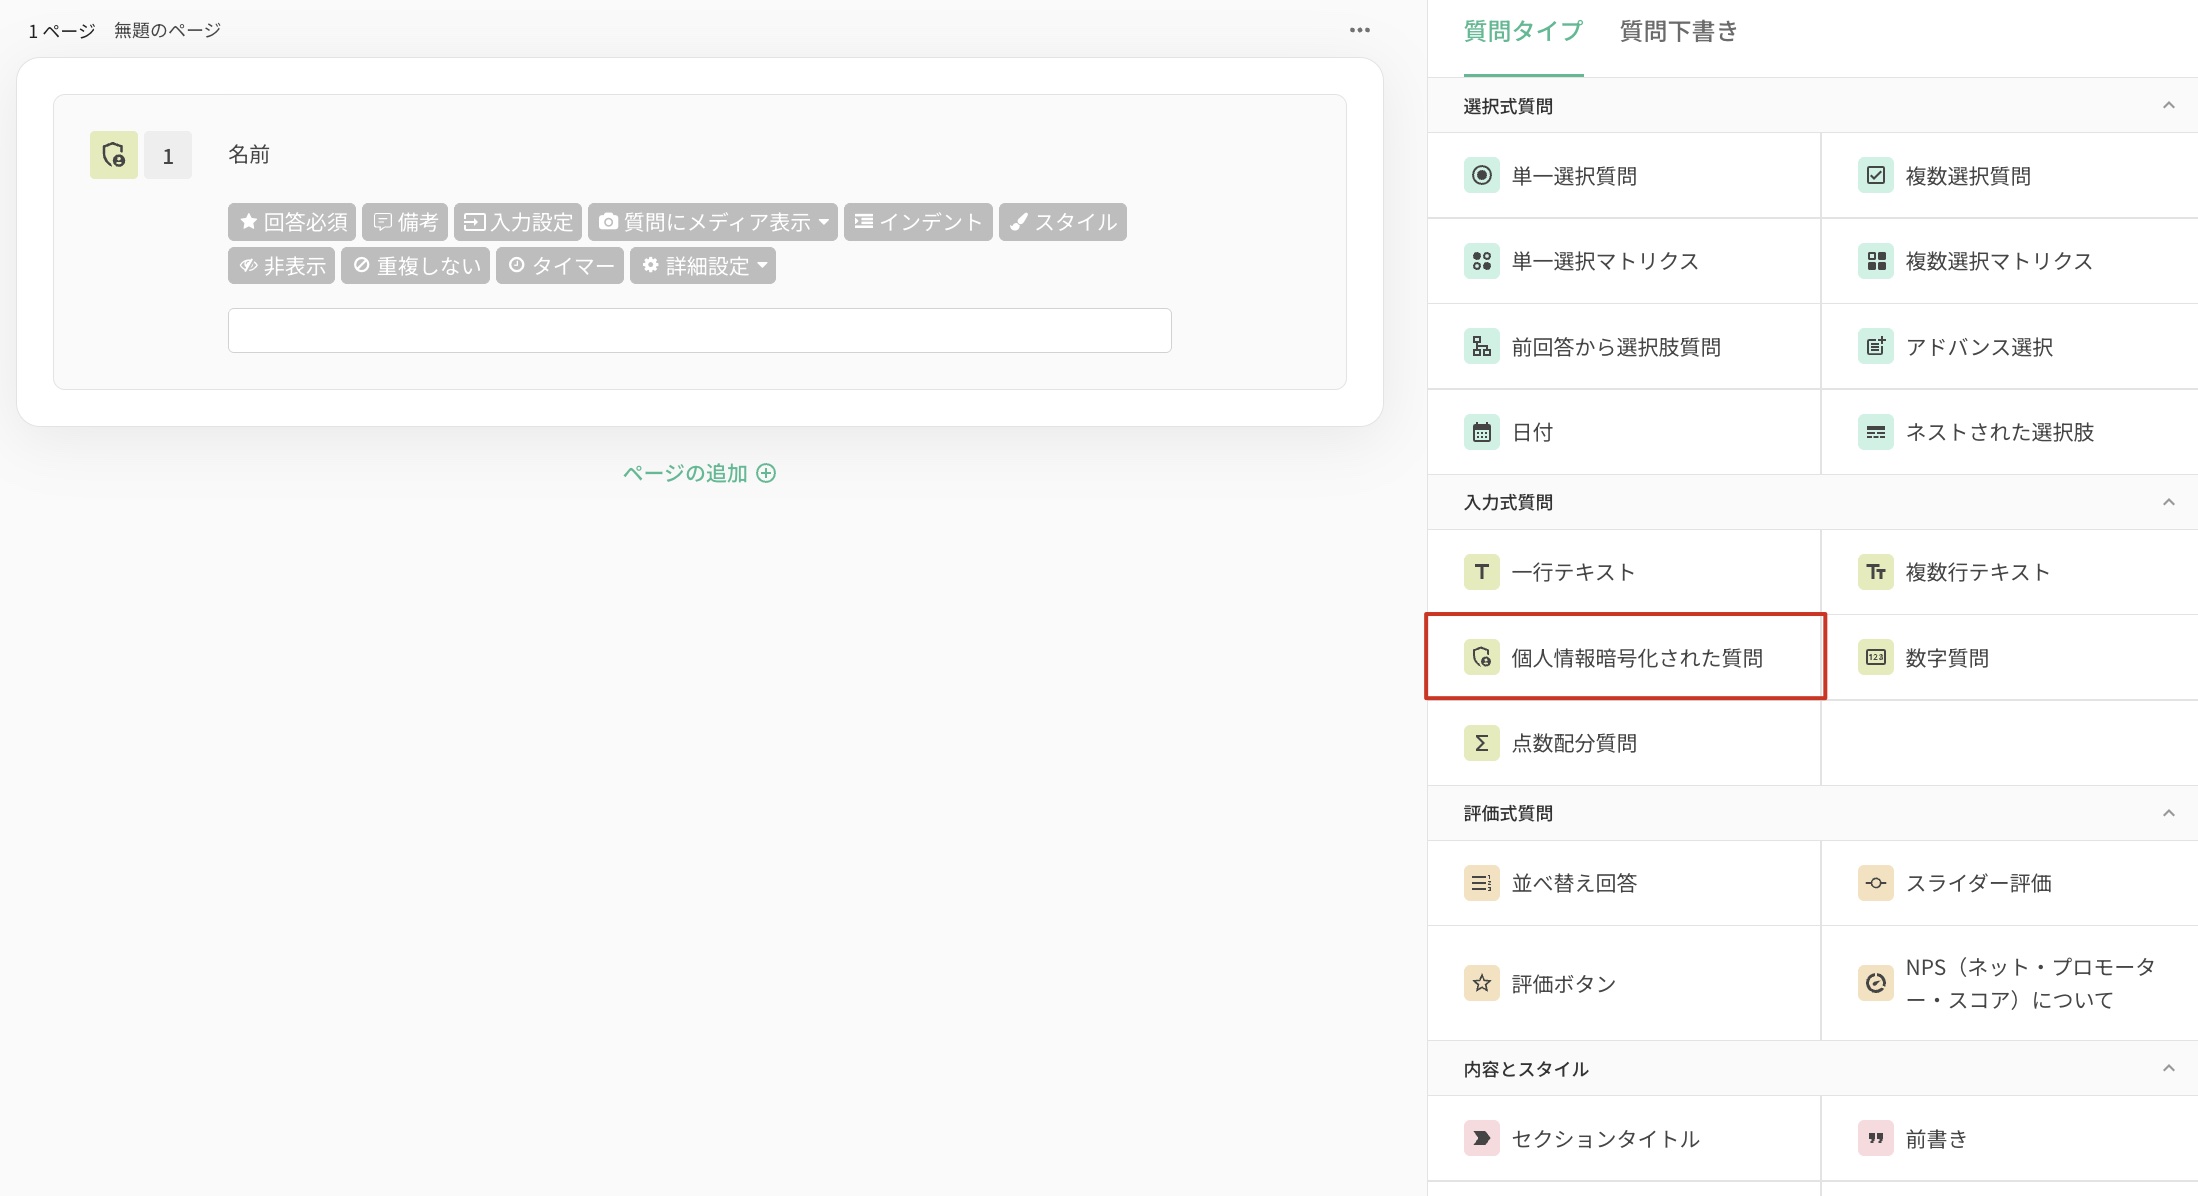2198x1196 pixels.
Task: Collapse the 選択式質問 section
Action: [2168, 106]
